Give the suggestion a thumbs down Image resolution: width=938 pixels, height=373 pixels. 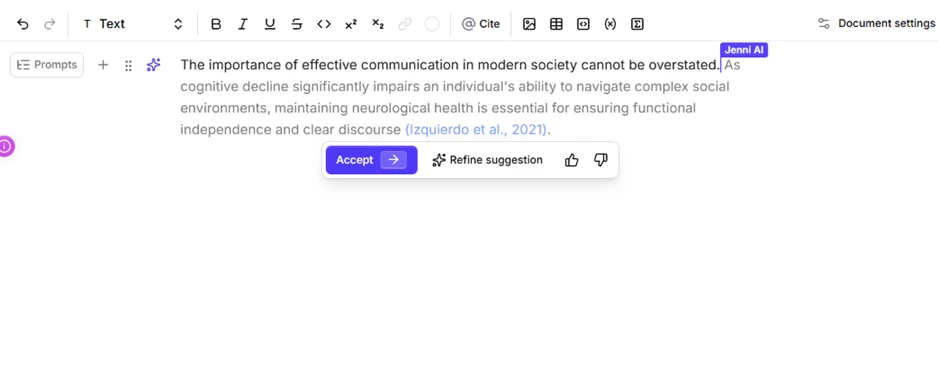pyautogui.click(x=601, y=160)
